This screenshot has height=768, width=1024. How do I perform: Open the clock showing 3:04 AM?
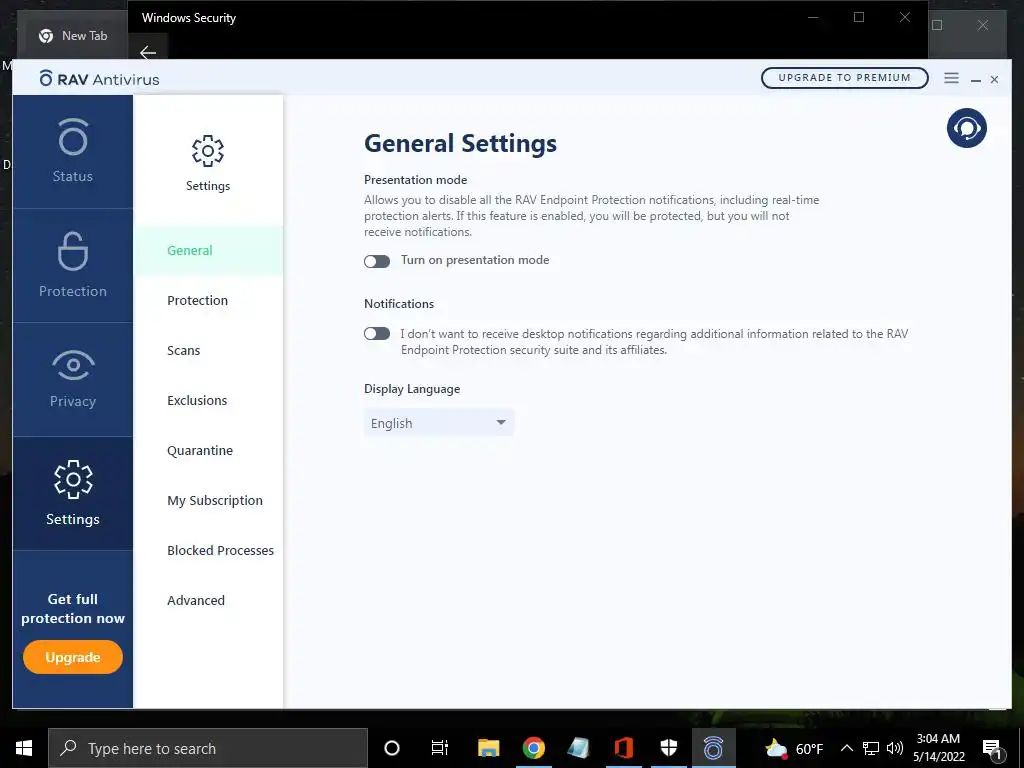[x=938, y=748]
